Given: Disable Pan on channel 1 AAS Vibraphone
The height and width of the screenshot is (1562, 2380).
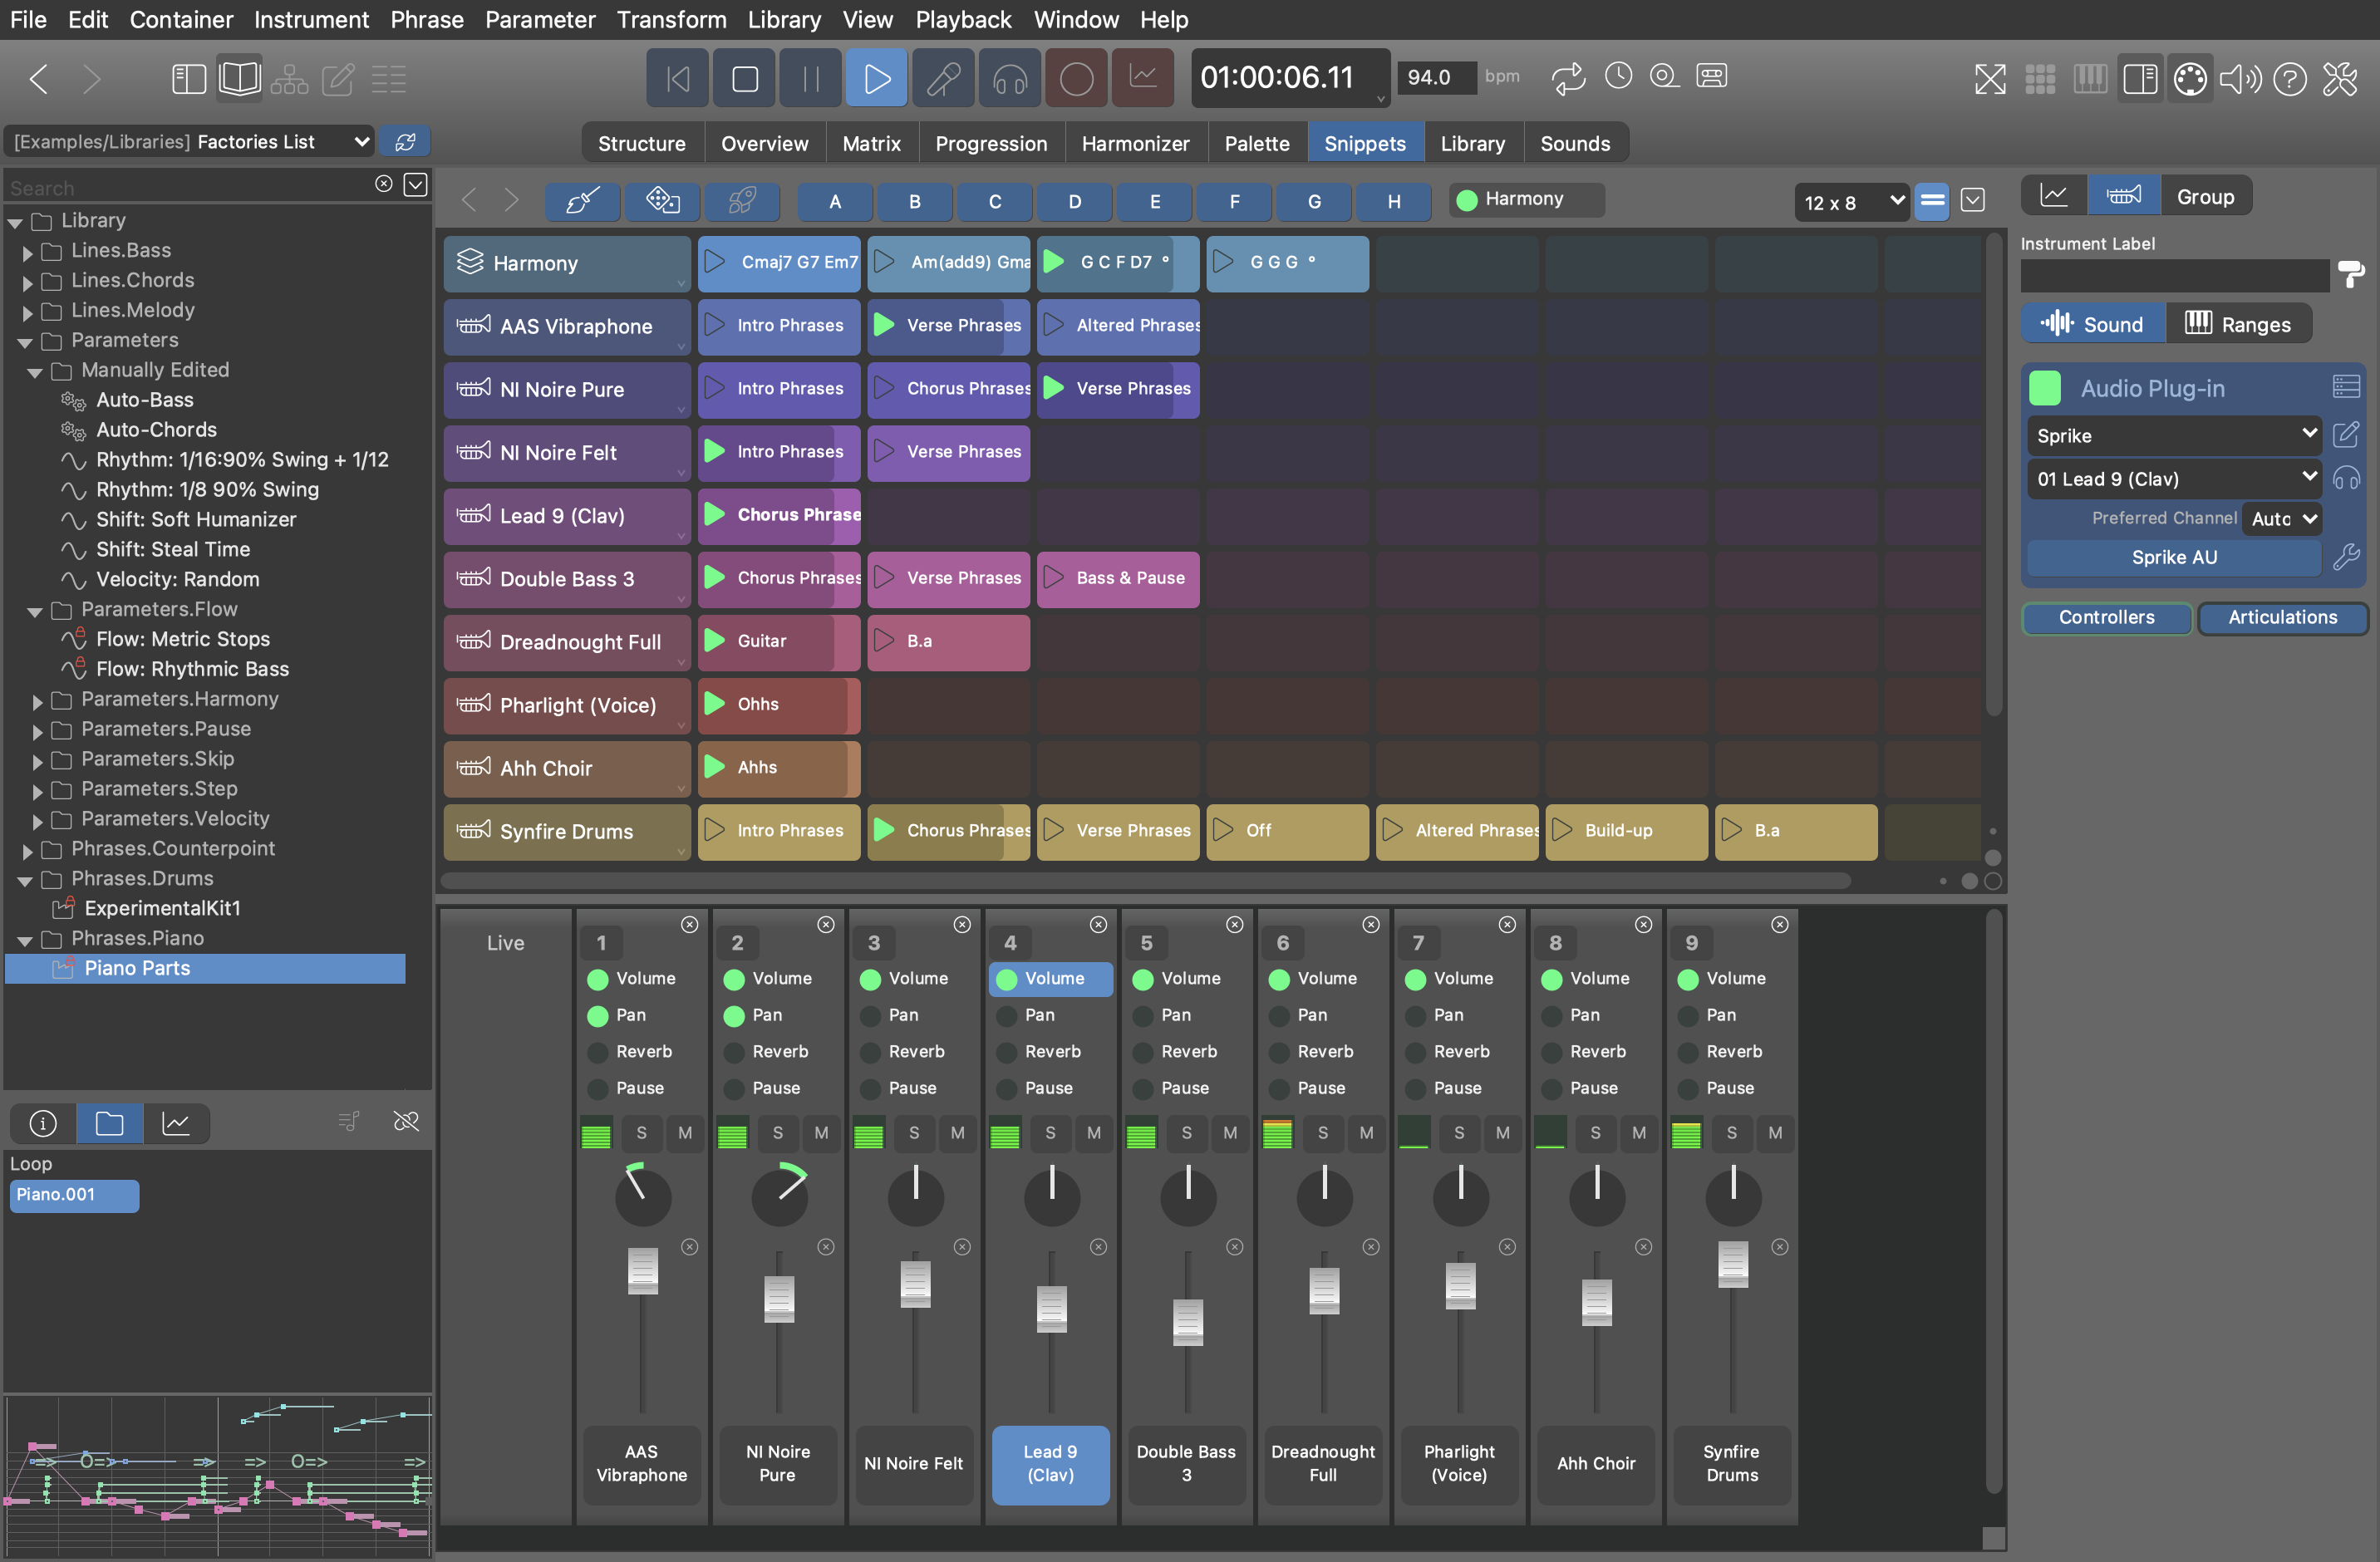Looking at the screenshot, I should point(598,1015).
